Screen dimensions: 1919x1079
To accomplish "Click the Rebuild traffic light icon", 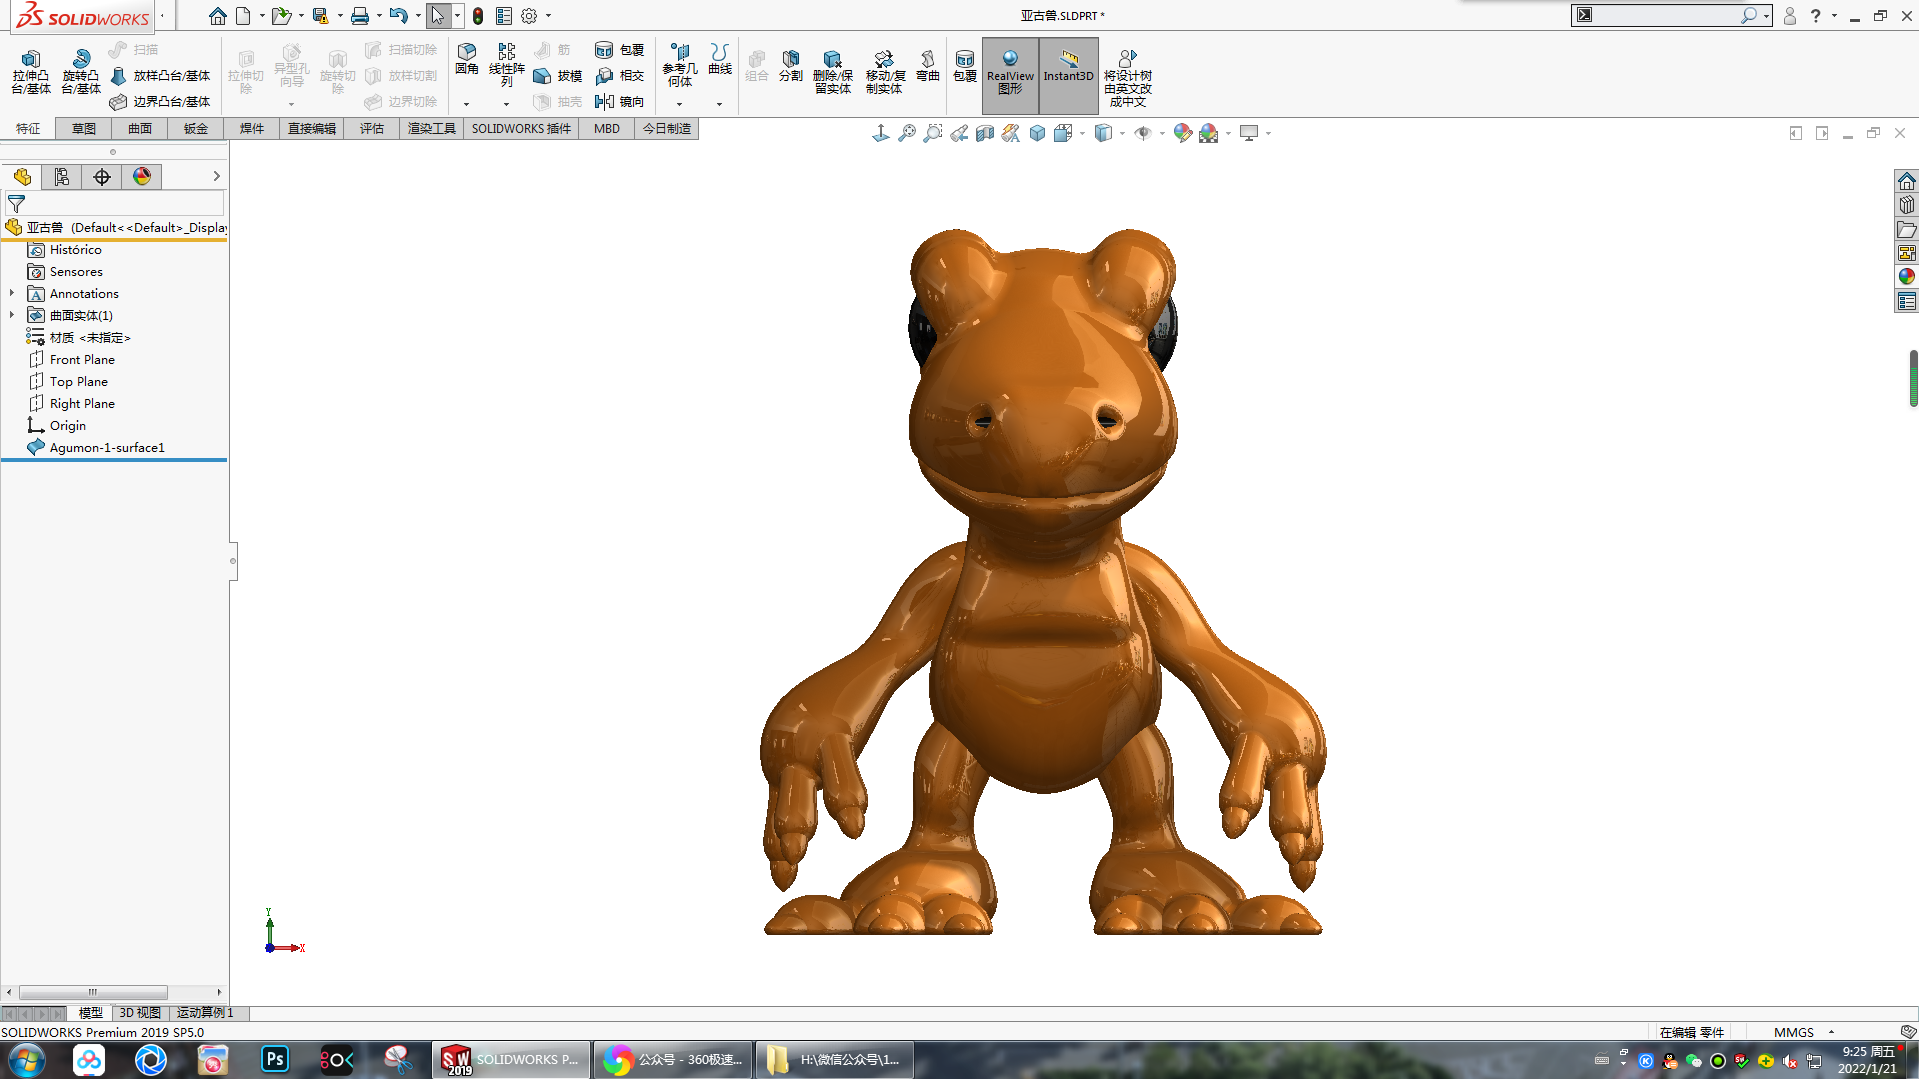I will point(478,16).
